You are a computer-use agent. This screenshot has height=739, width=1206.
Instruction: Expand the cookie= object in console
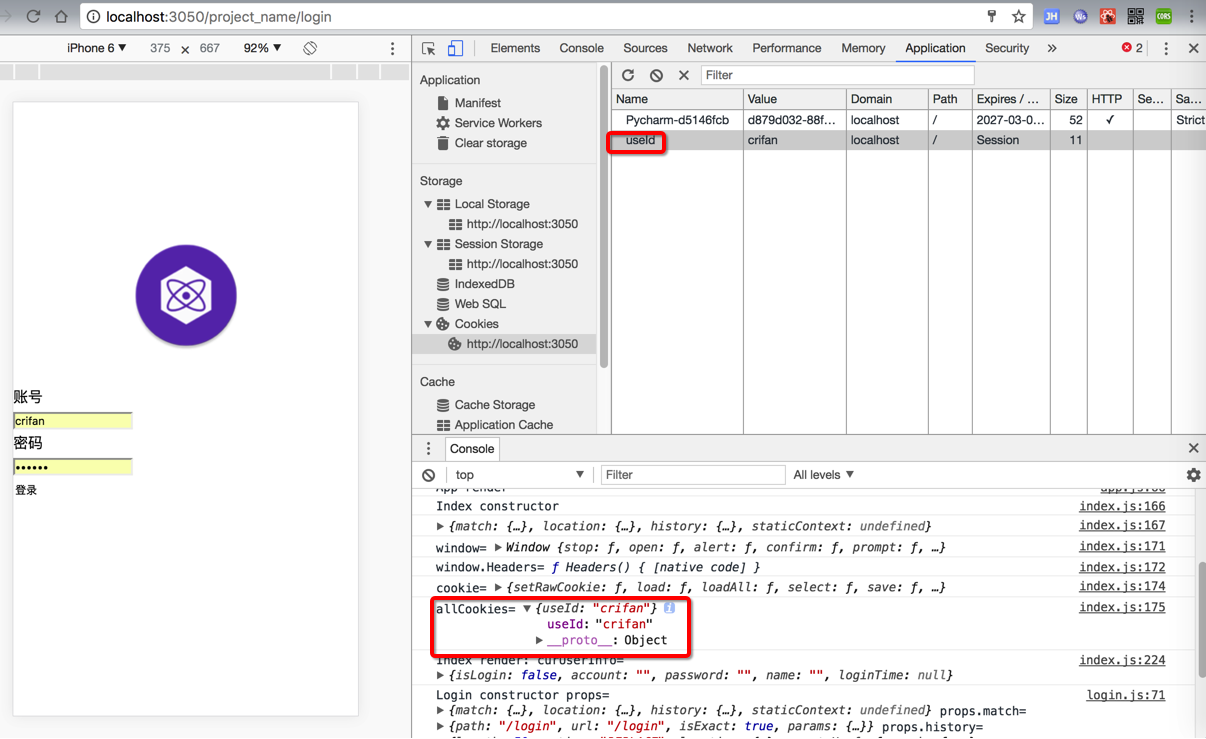click(x=497, y=587)
